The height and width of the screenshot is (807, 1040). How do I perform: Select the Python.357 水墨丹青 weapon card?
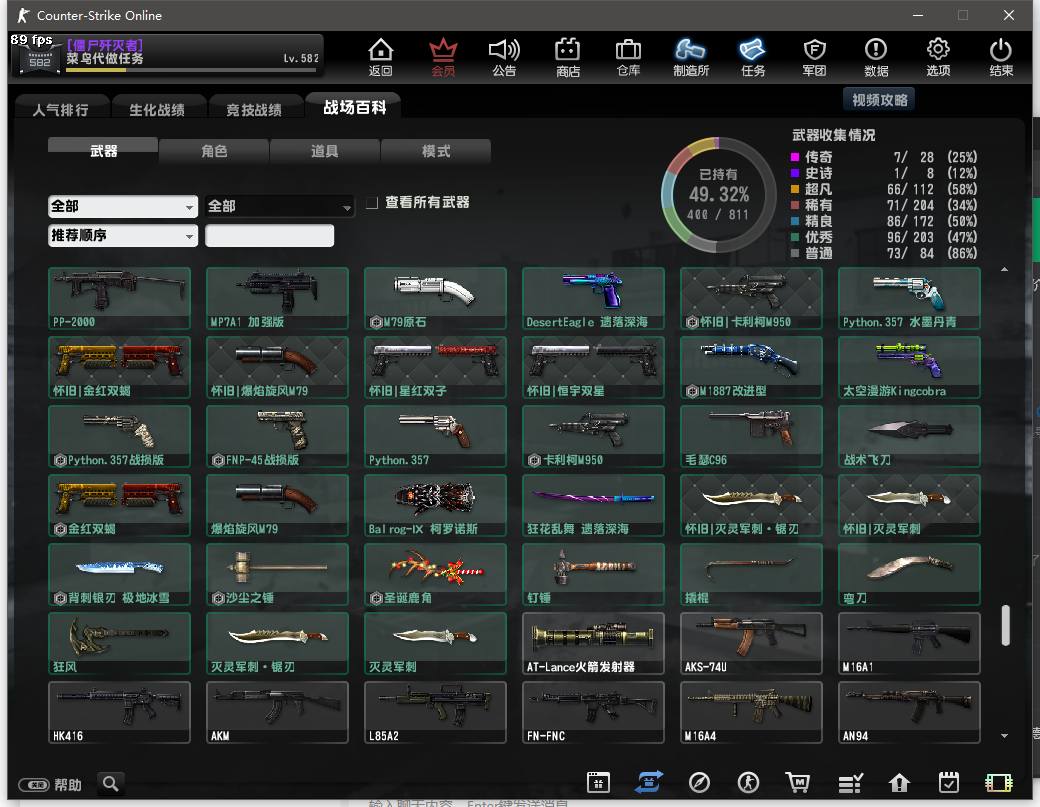point(909,298)
